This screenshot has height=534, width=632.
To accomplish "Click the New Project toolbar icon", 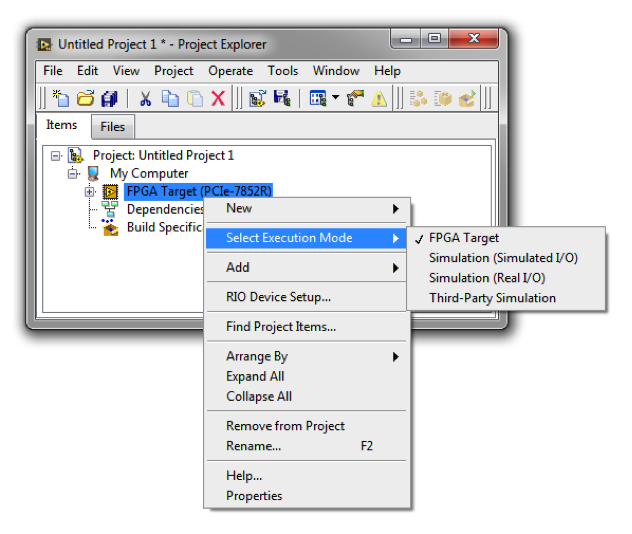I will point(62,98).
